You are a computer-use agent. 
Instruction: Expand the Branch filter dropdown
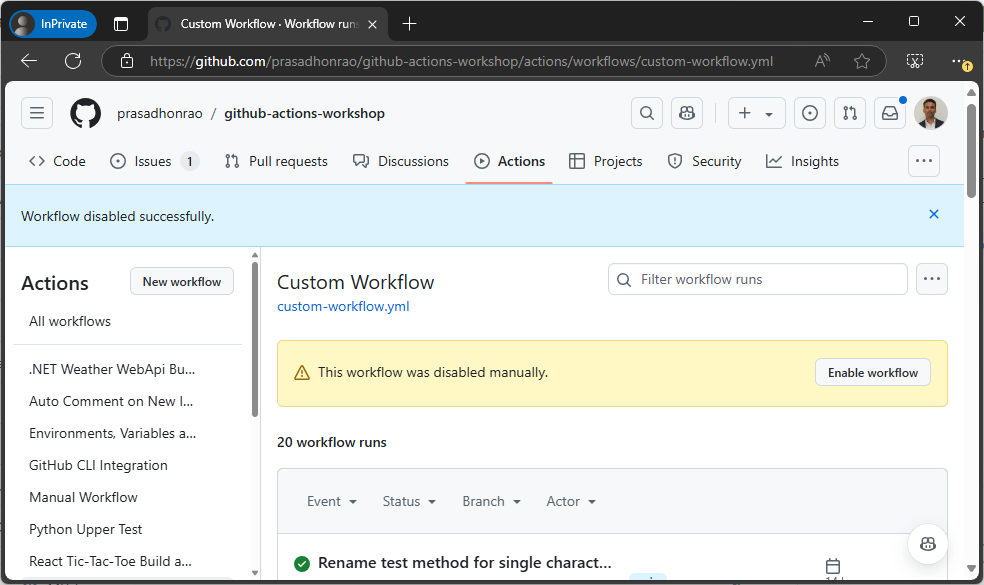tap(492, 502)
